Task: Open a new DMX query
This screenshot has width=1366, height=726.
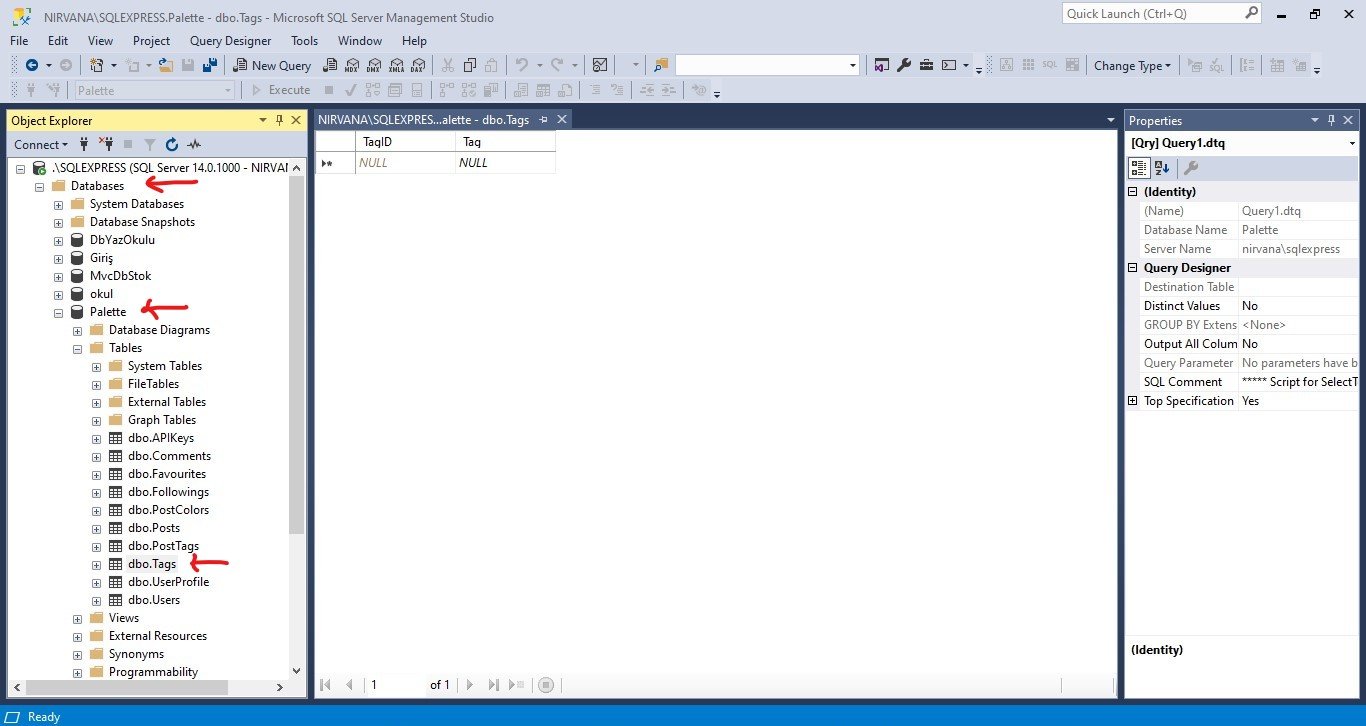Action: [x=374, y=65]
